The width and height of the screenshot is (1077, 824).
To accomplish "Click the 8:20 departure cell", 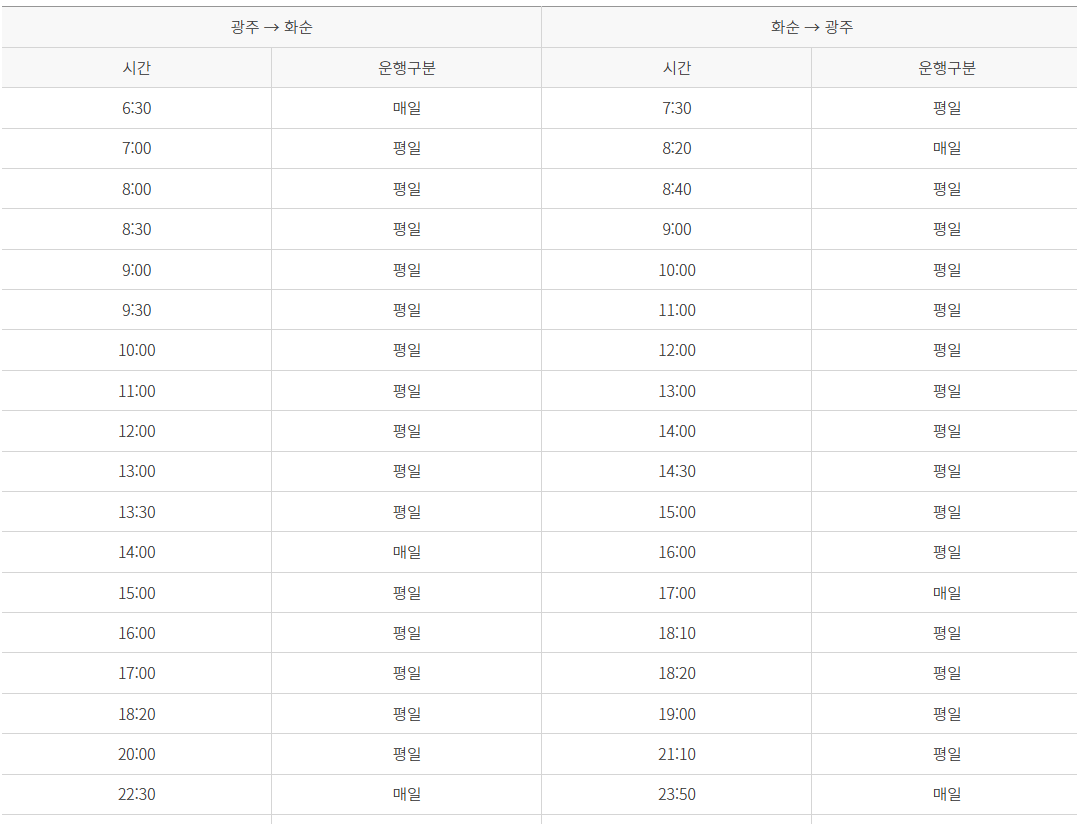I will click(x=675, y=147).
